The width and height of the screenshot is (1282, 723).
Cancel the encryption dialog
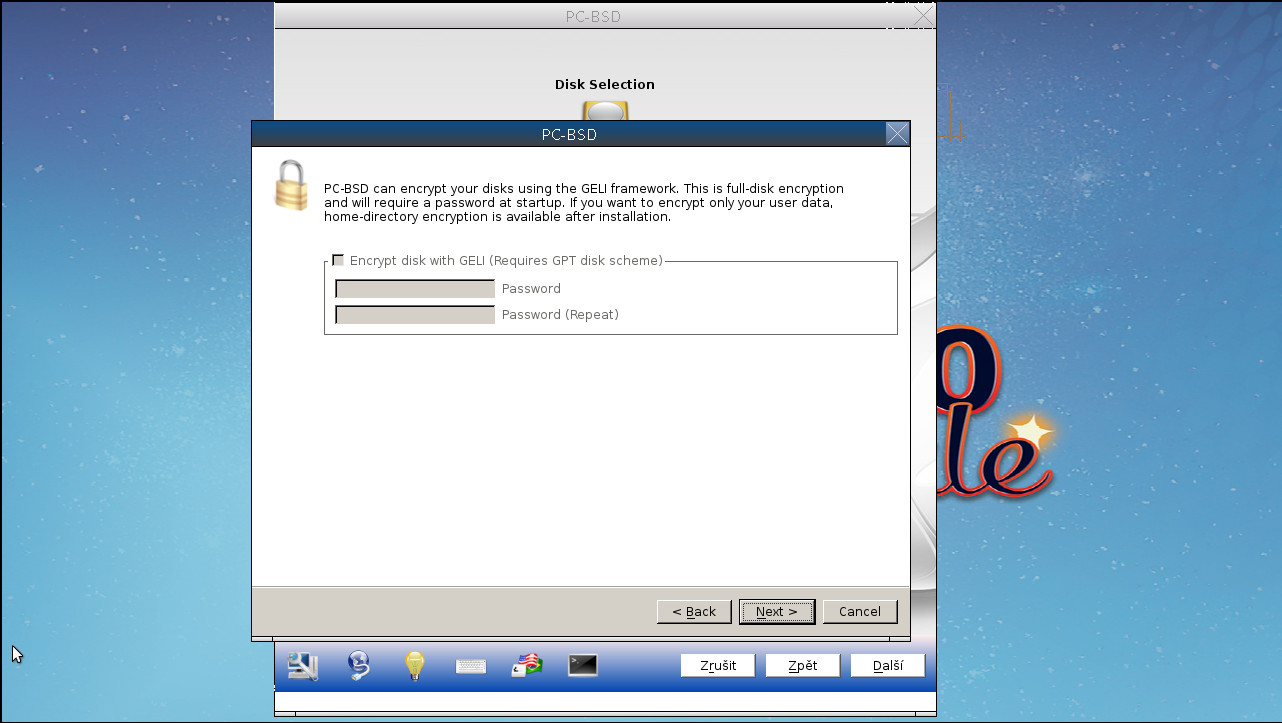[860, 611]
